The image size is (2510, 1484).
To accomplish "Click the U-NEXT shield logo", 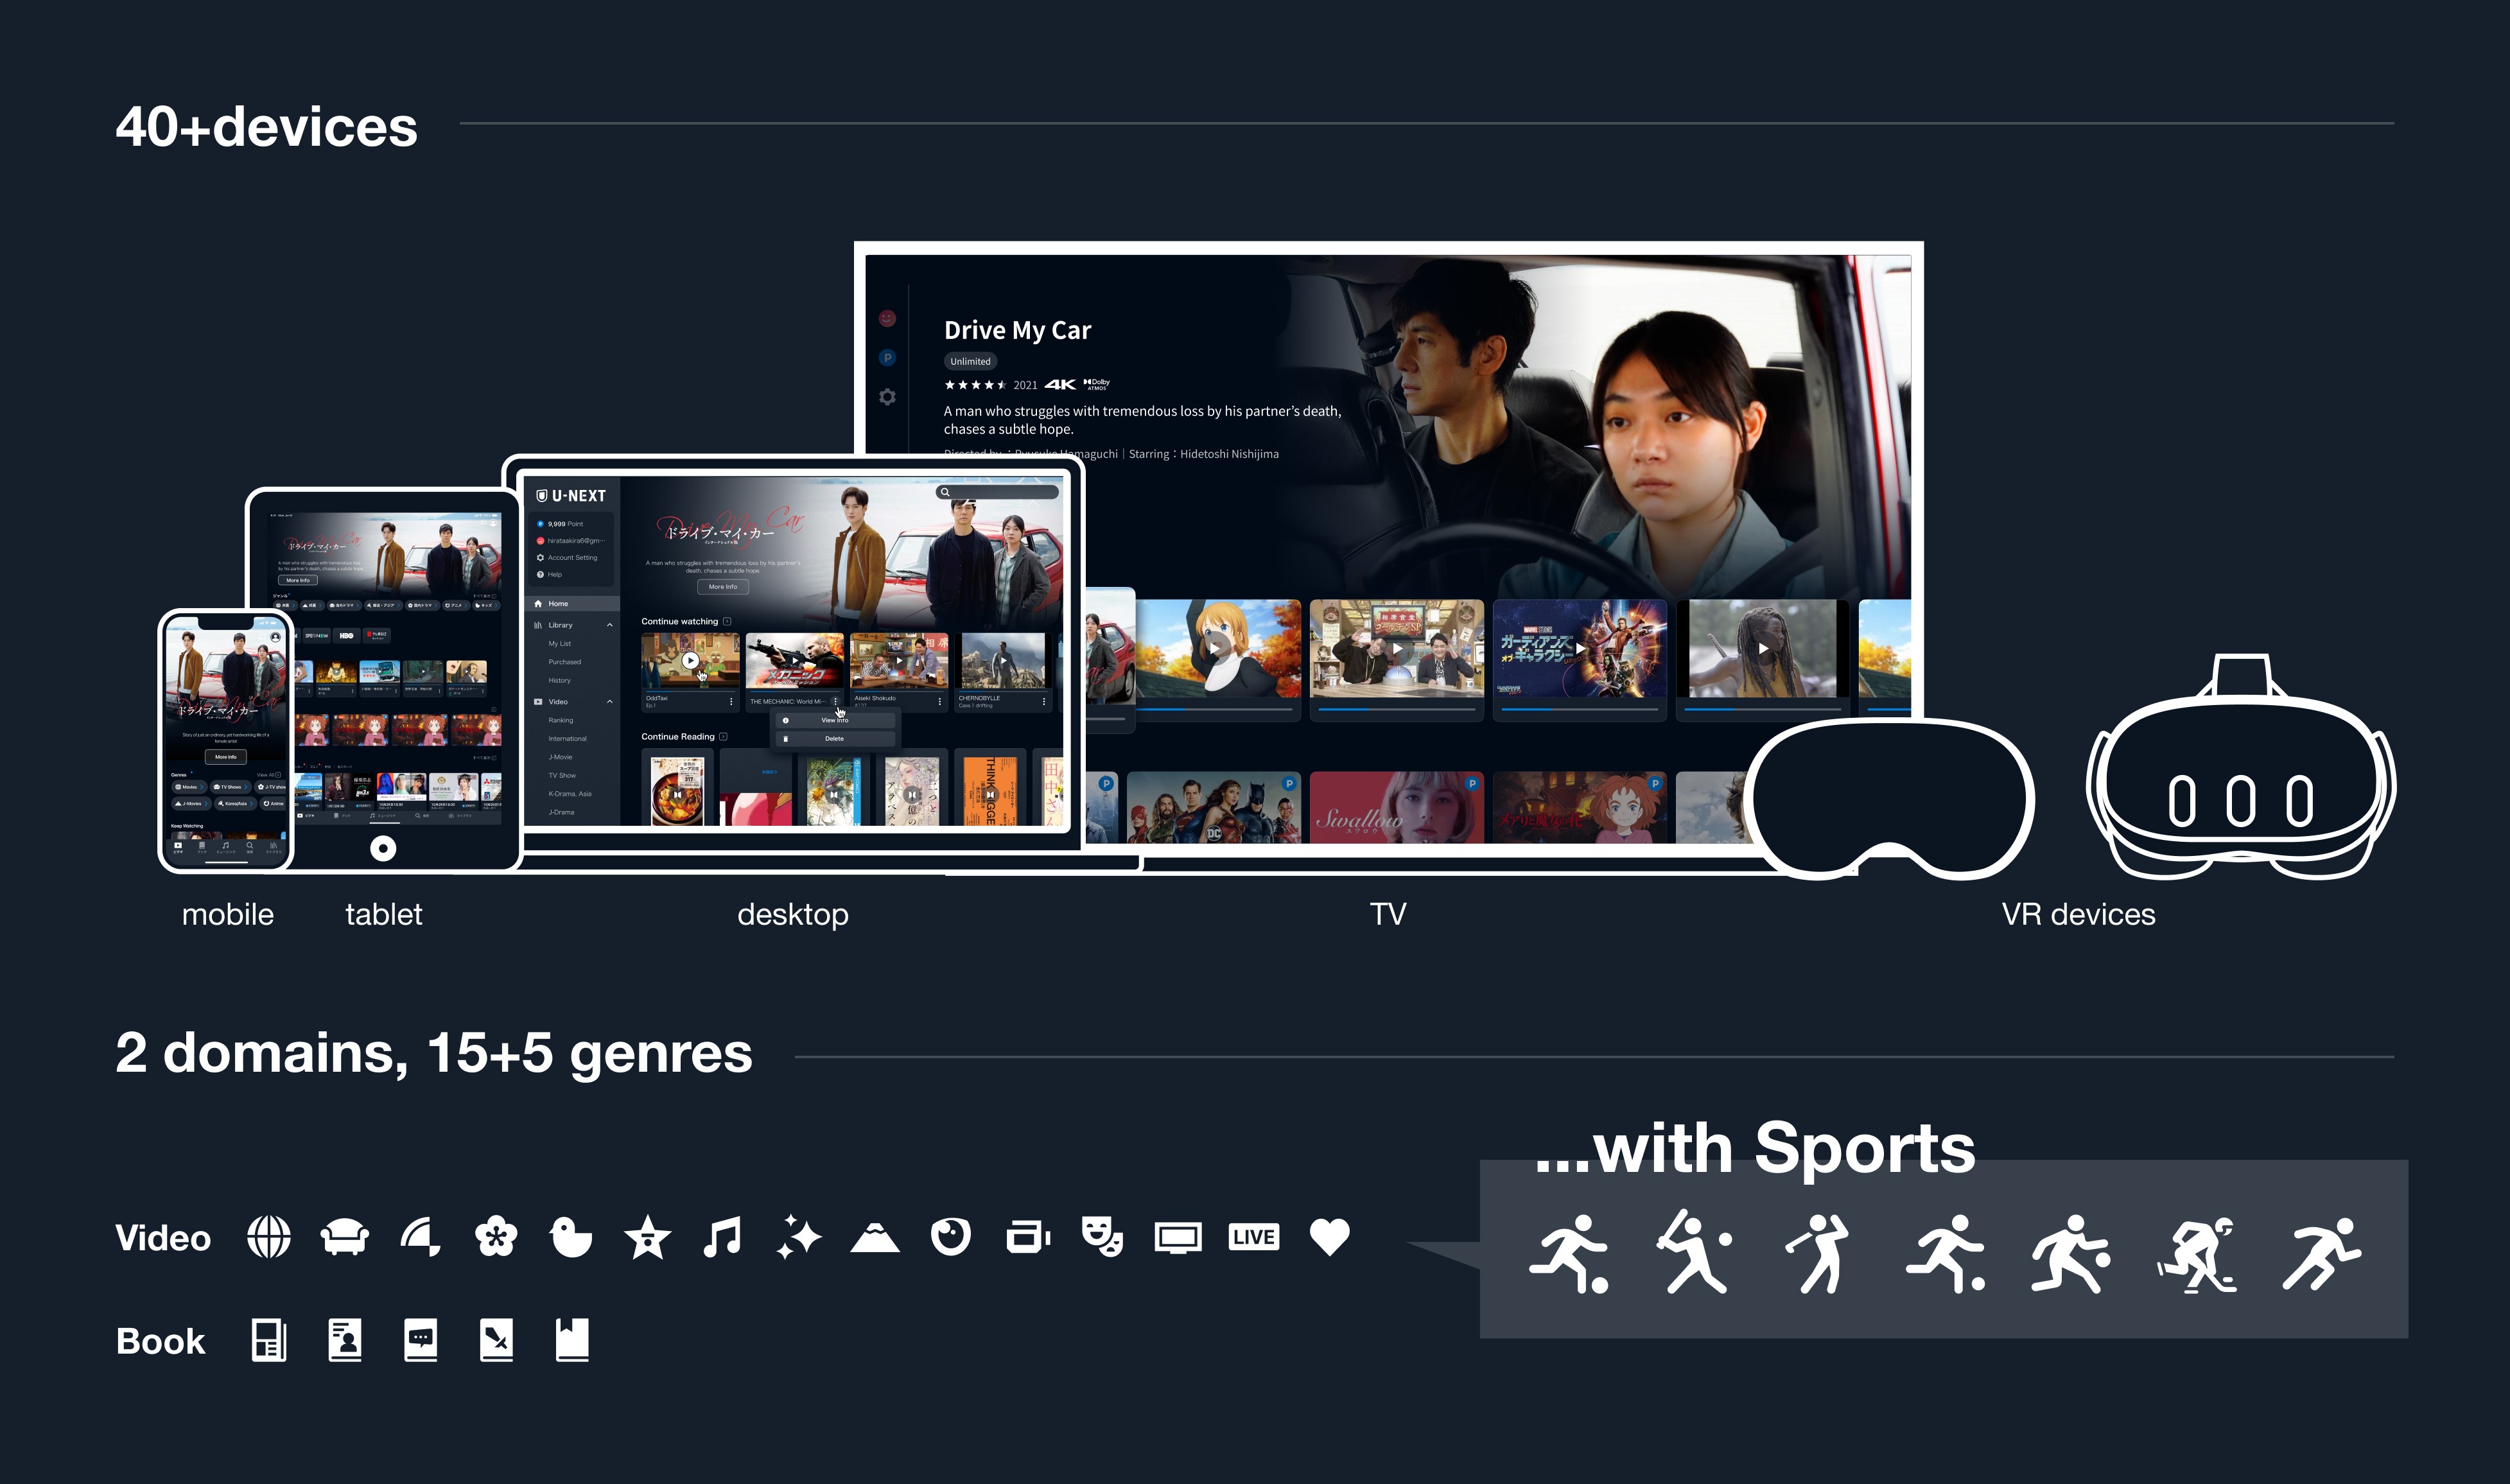I will click(543, 495).
